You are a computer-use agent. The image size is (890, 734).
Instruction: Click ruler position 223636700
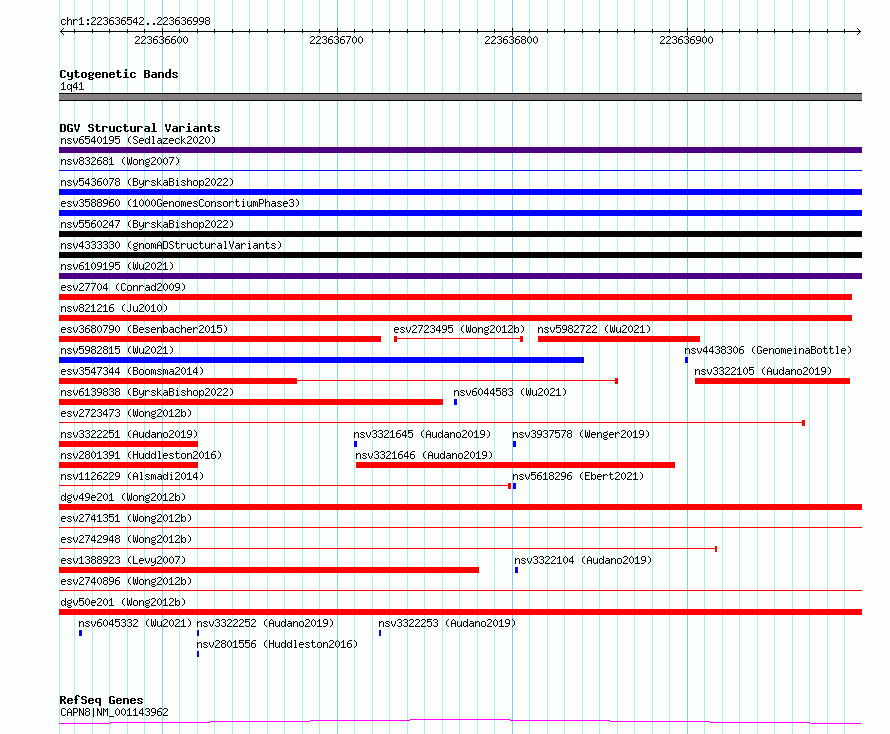pyautogui.click(x=336, y=40)
